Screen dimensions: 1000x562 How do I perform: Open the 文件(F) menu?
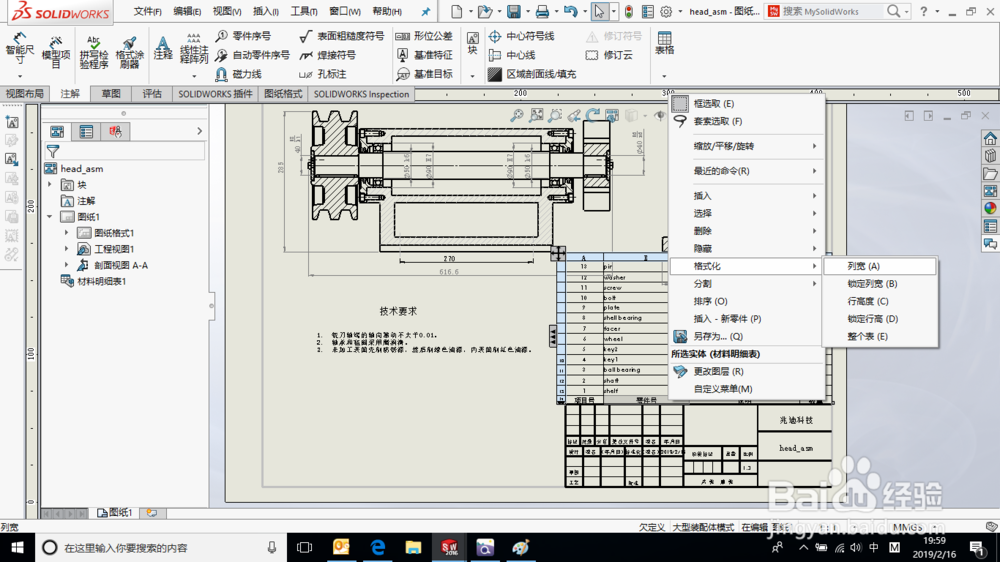[x=147, y=11]
